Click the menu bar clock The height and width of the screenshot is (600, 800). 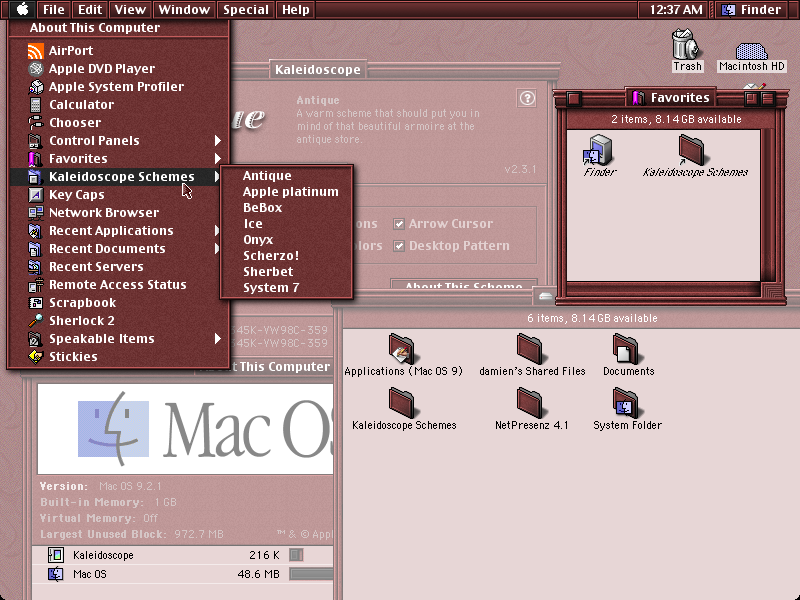coord(676,9)
